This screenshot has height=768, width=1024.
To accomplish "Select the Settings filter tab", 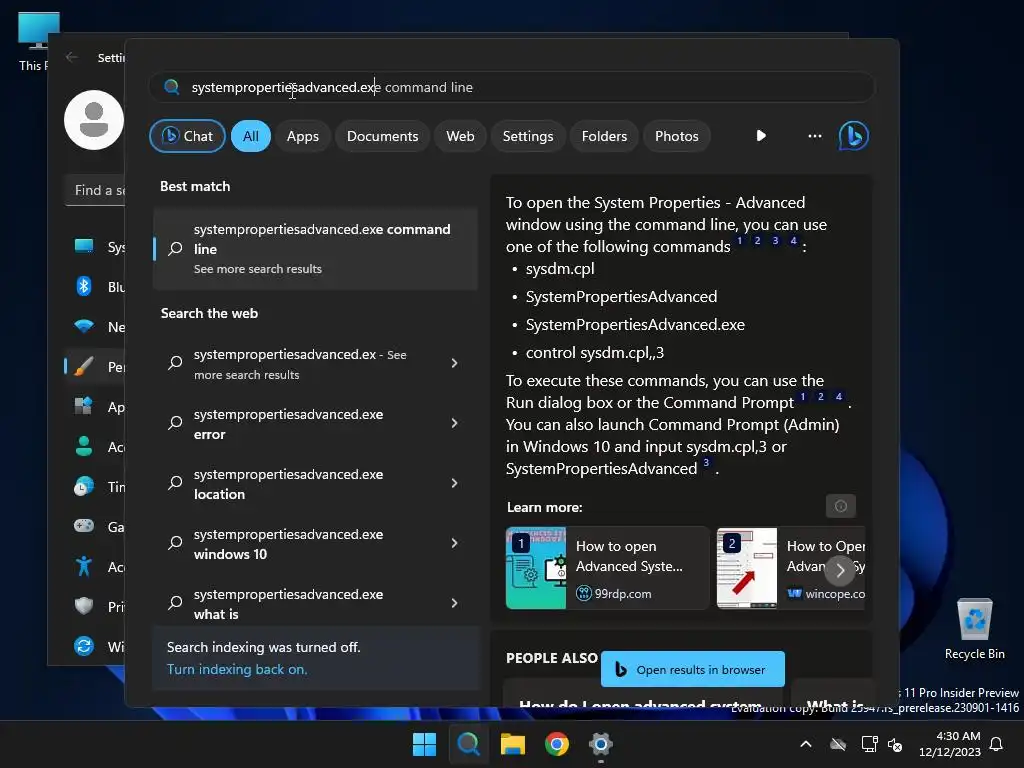I will click(528, 136).
